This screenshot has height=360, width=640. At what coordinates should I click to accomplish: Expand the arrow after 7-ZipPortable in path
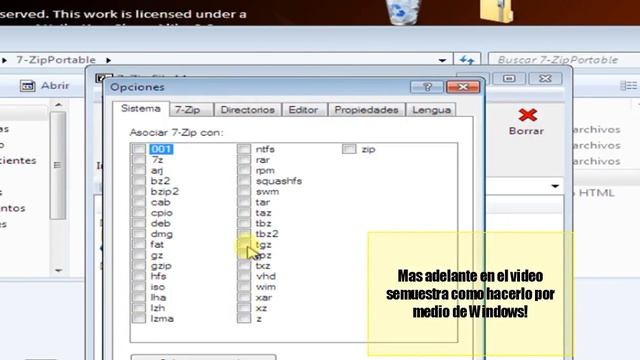[x=108, y=60]
